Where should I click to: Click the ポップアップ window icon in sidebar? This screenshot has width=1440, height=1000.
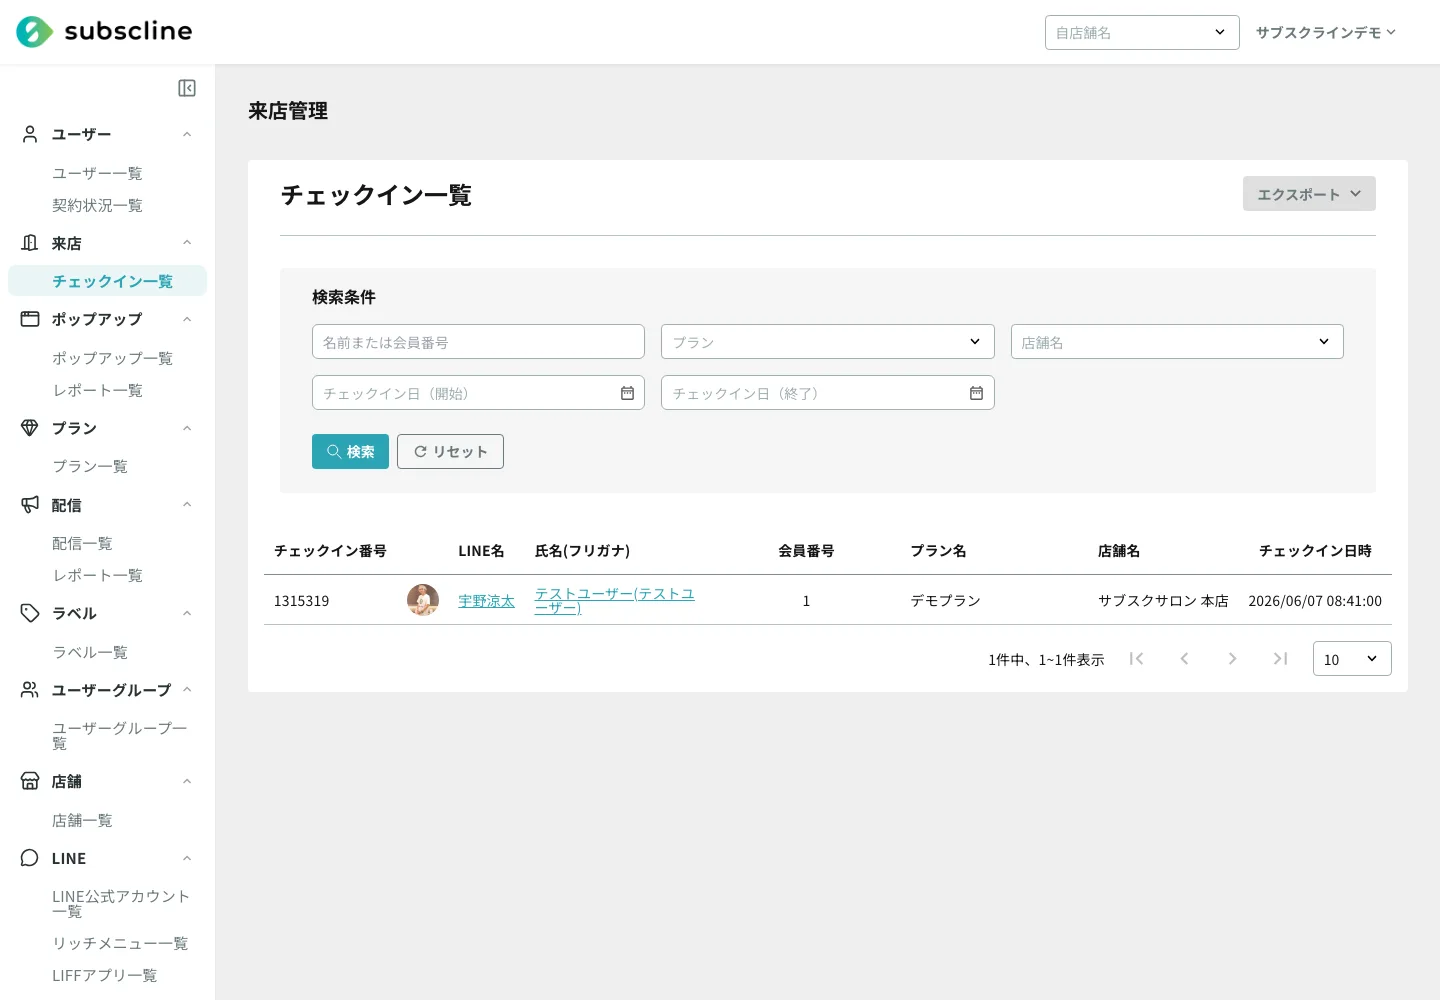coord(30,319)
